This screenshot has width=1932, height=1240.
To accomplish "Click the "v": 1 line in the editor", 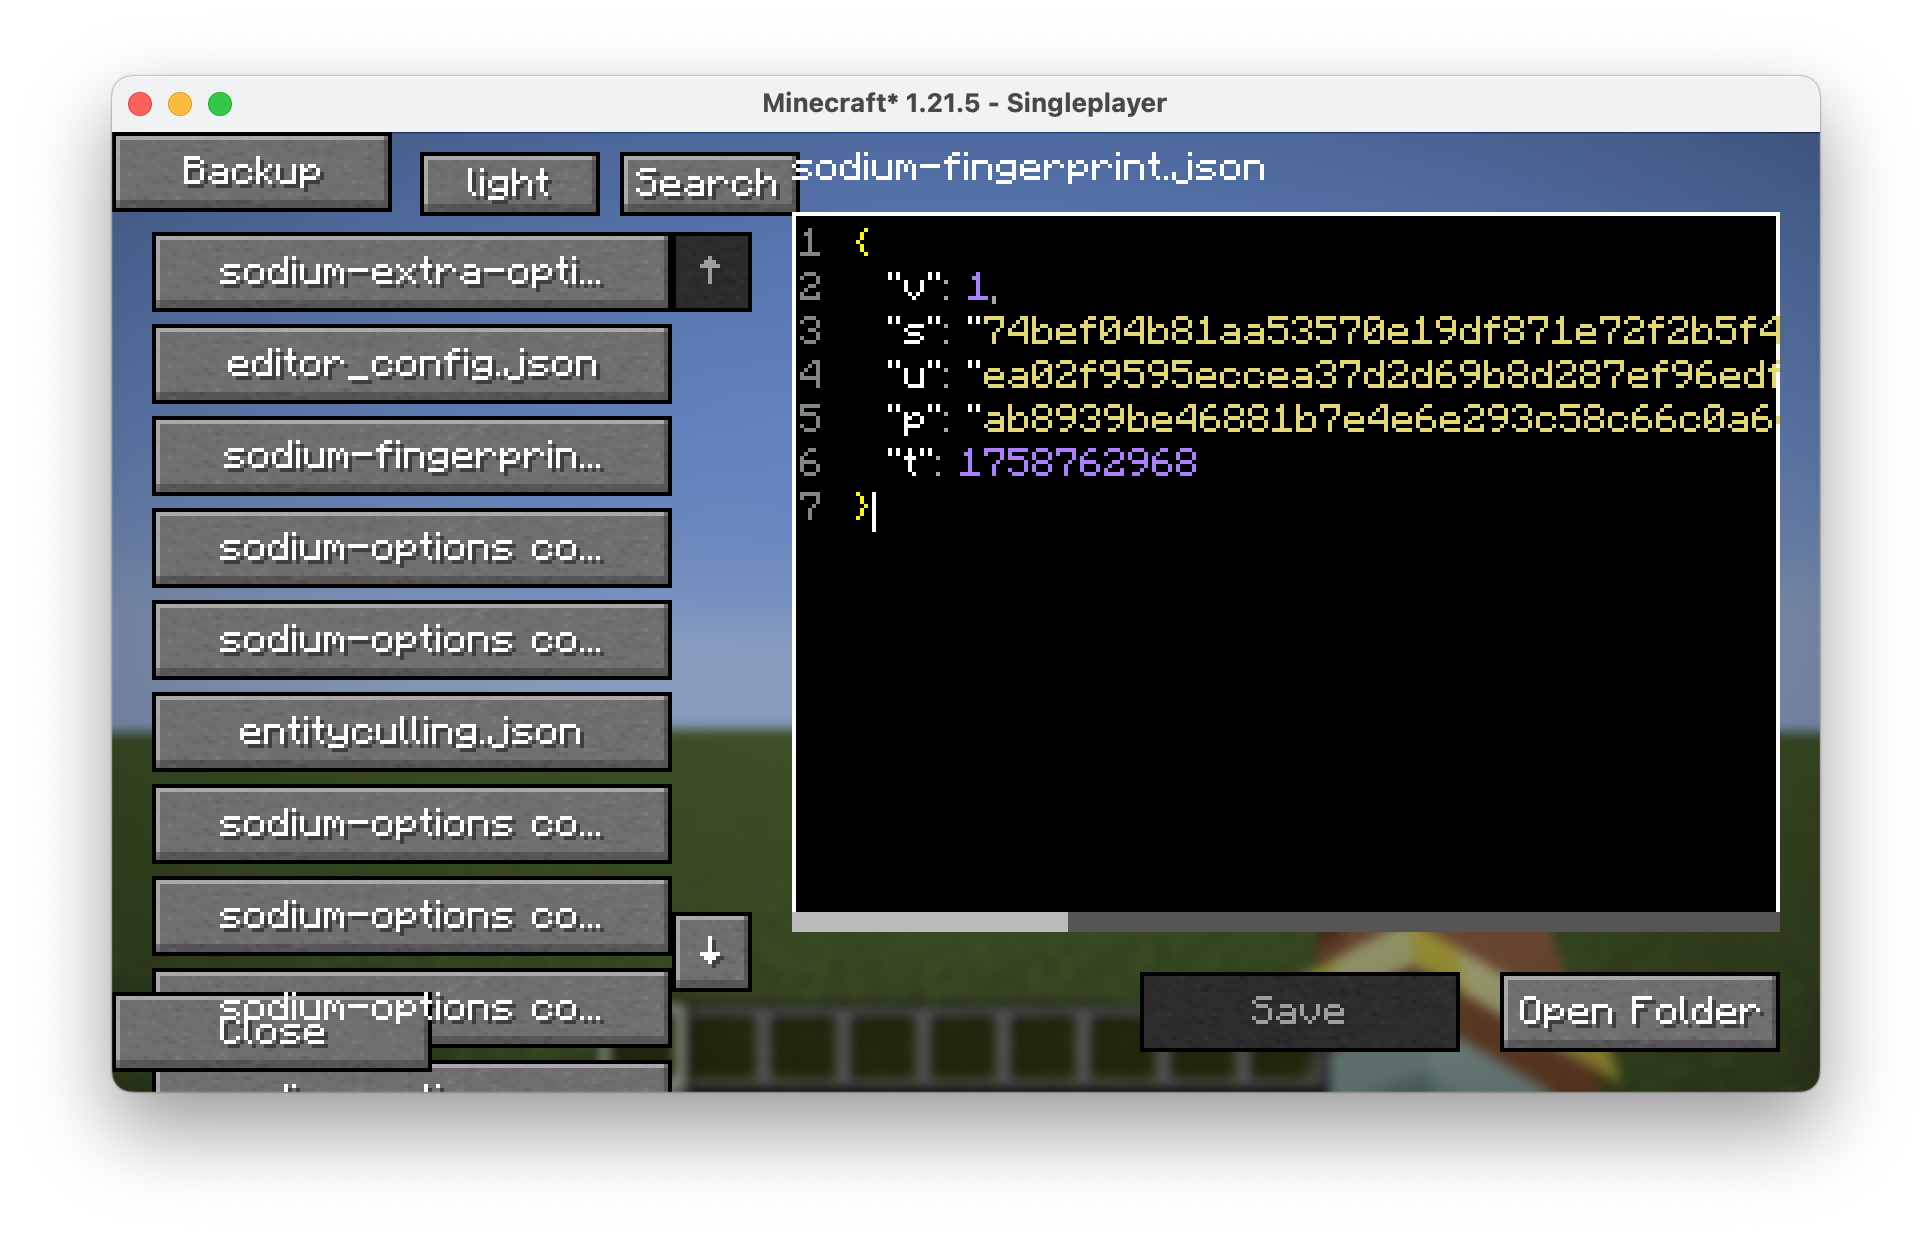I will pyautogui.click(x=941, y=287).
